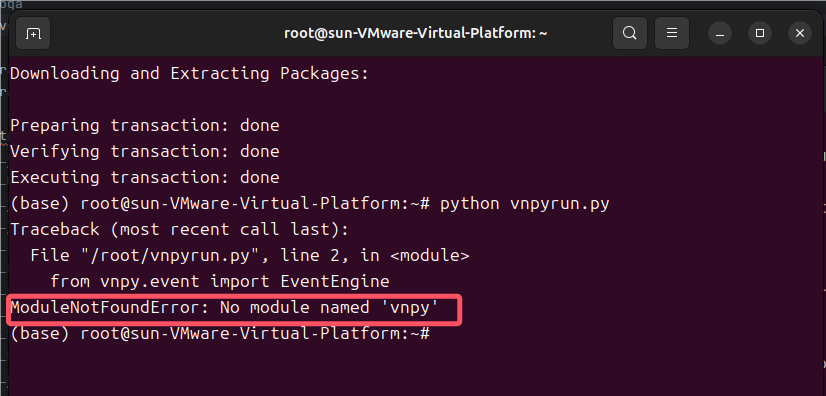Click the python vnpyrun.py command text
This screenshot has height=396, width=826.
tap(525, 204)
